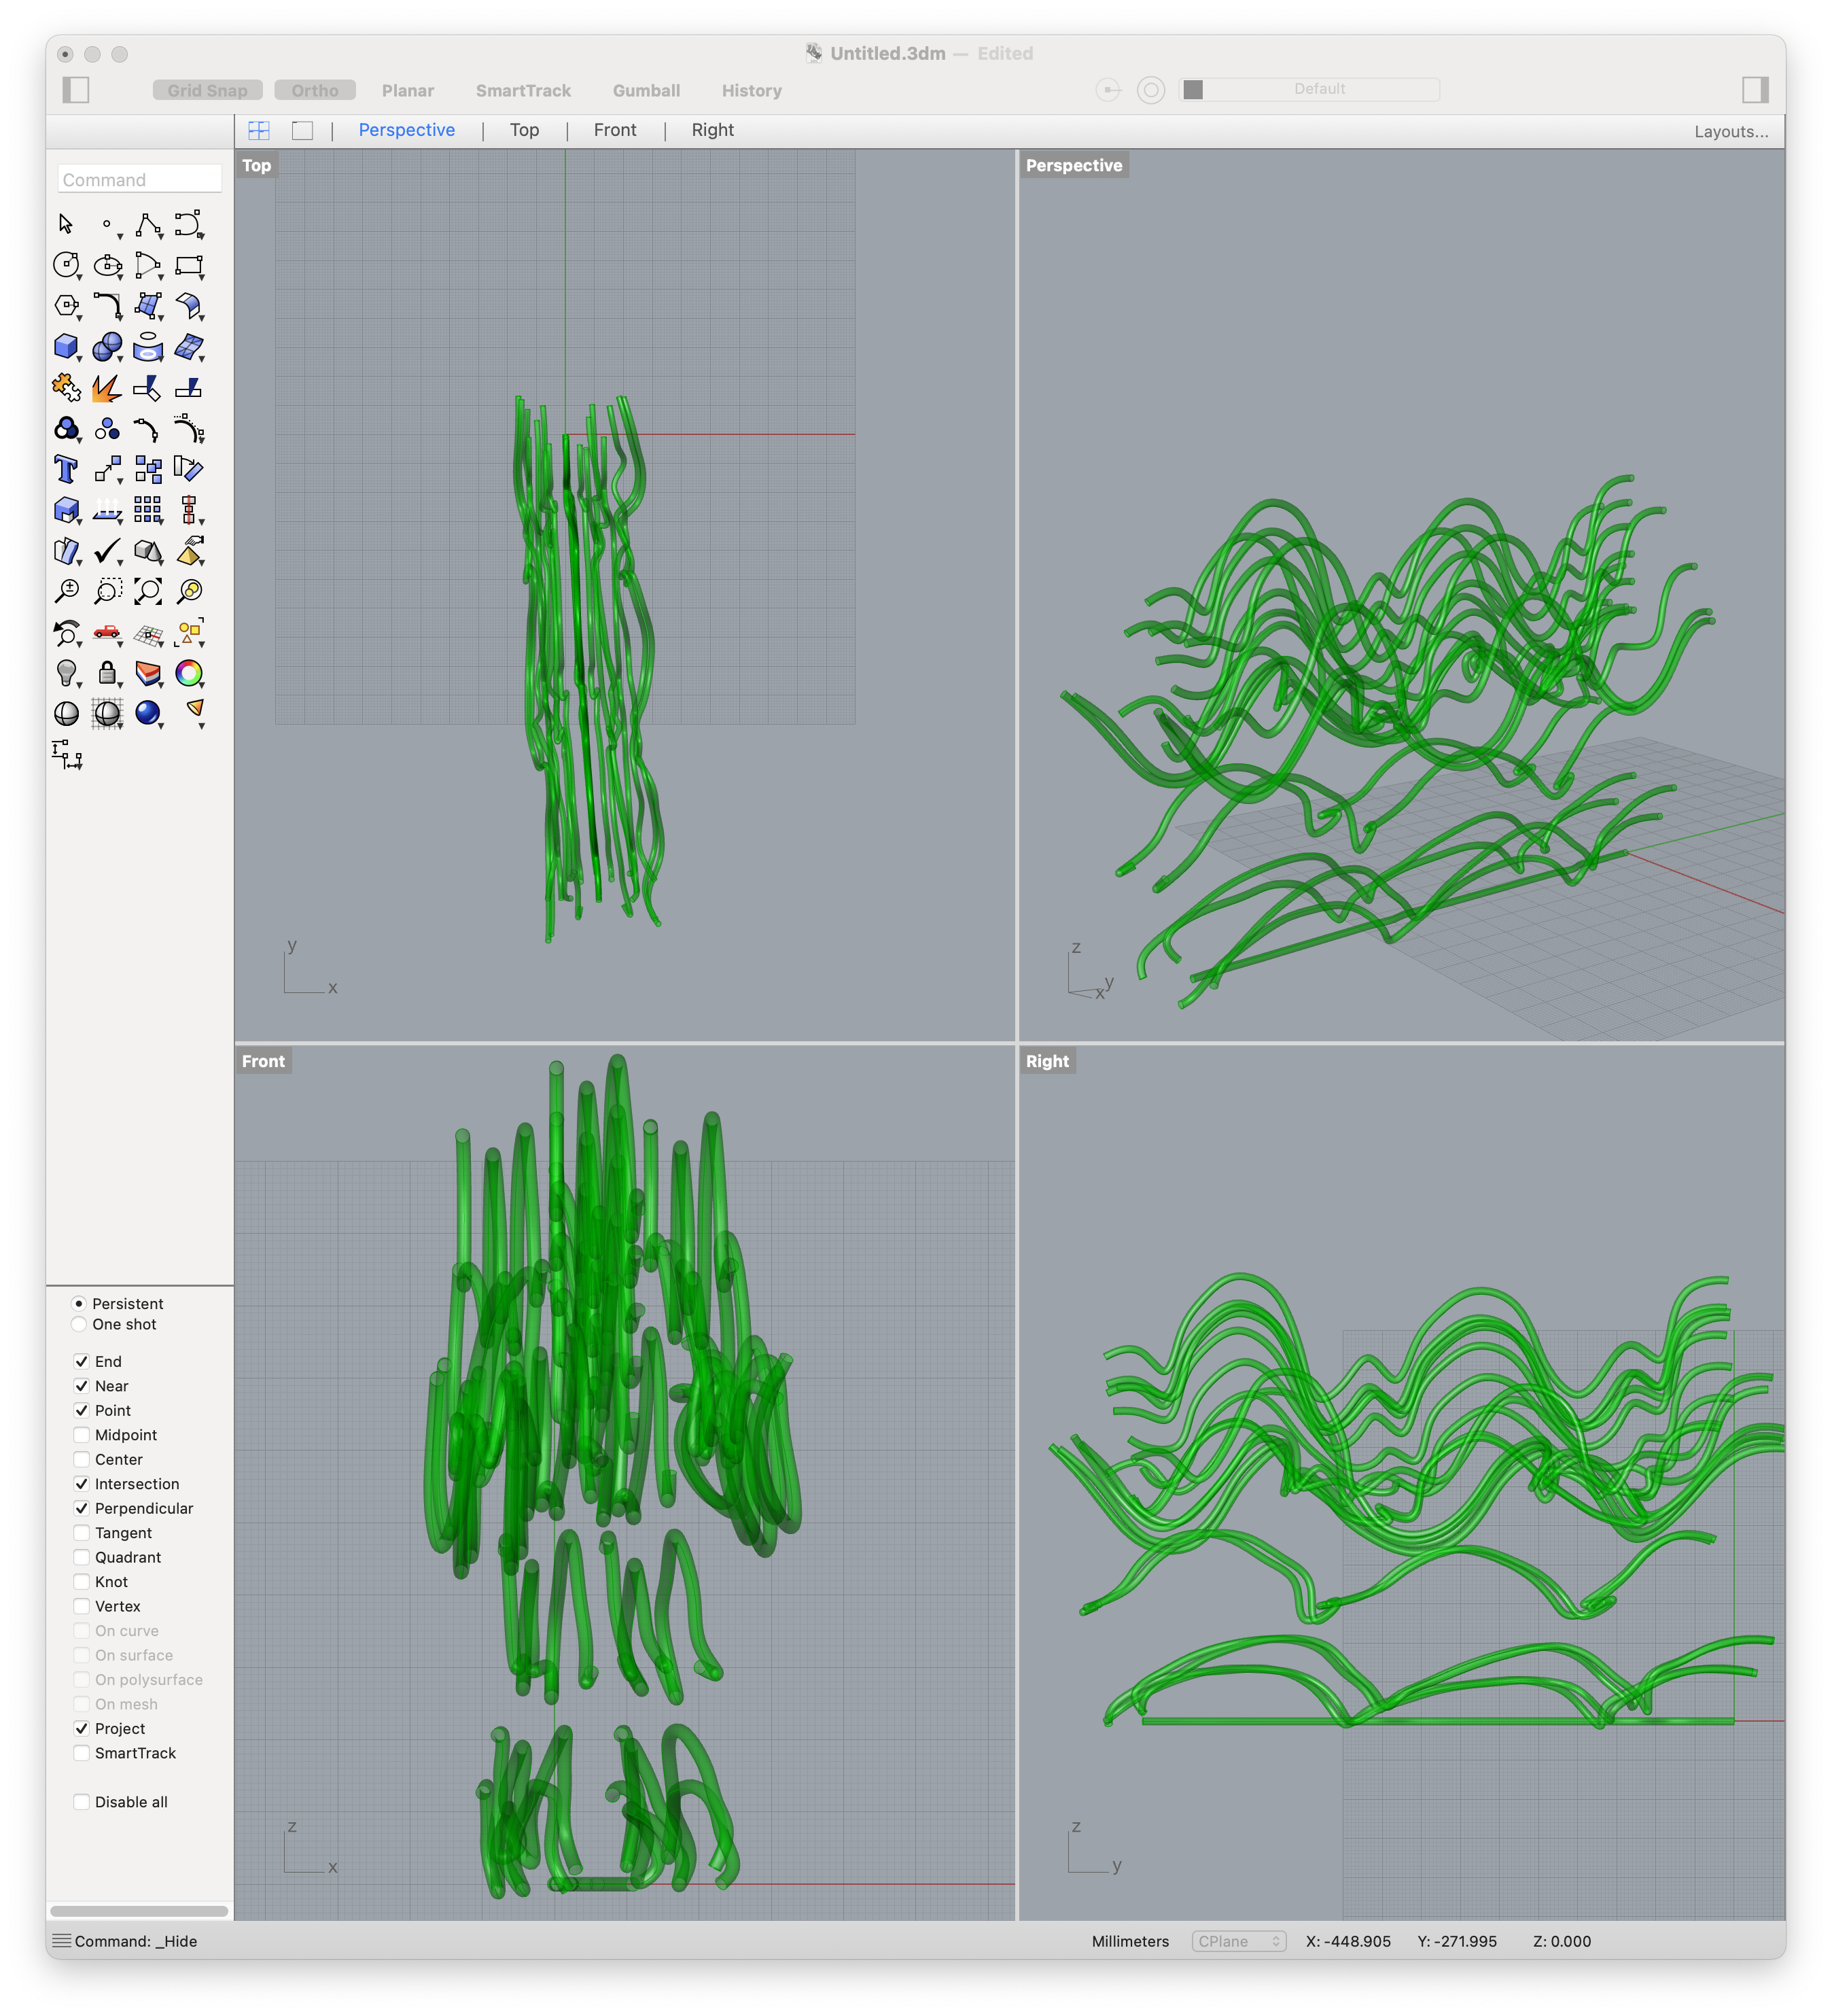Check the Tangent snap option
The width and height of the screenshot is (1832, 2016).
[81, 1532]
